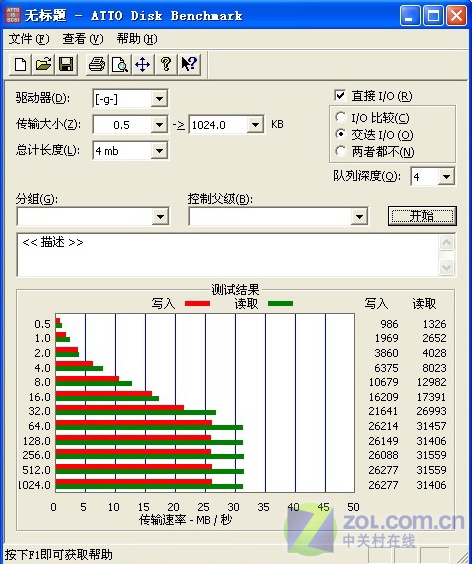Click the green 读取 legend swatch

(281, 304)
